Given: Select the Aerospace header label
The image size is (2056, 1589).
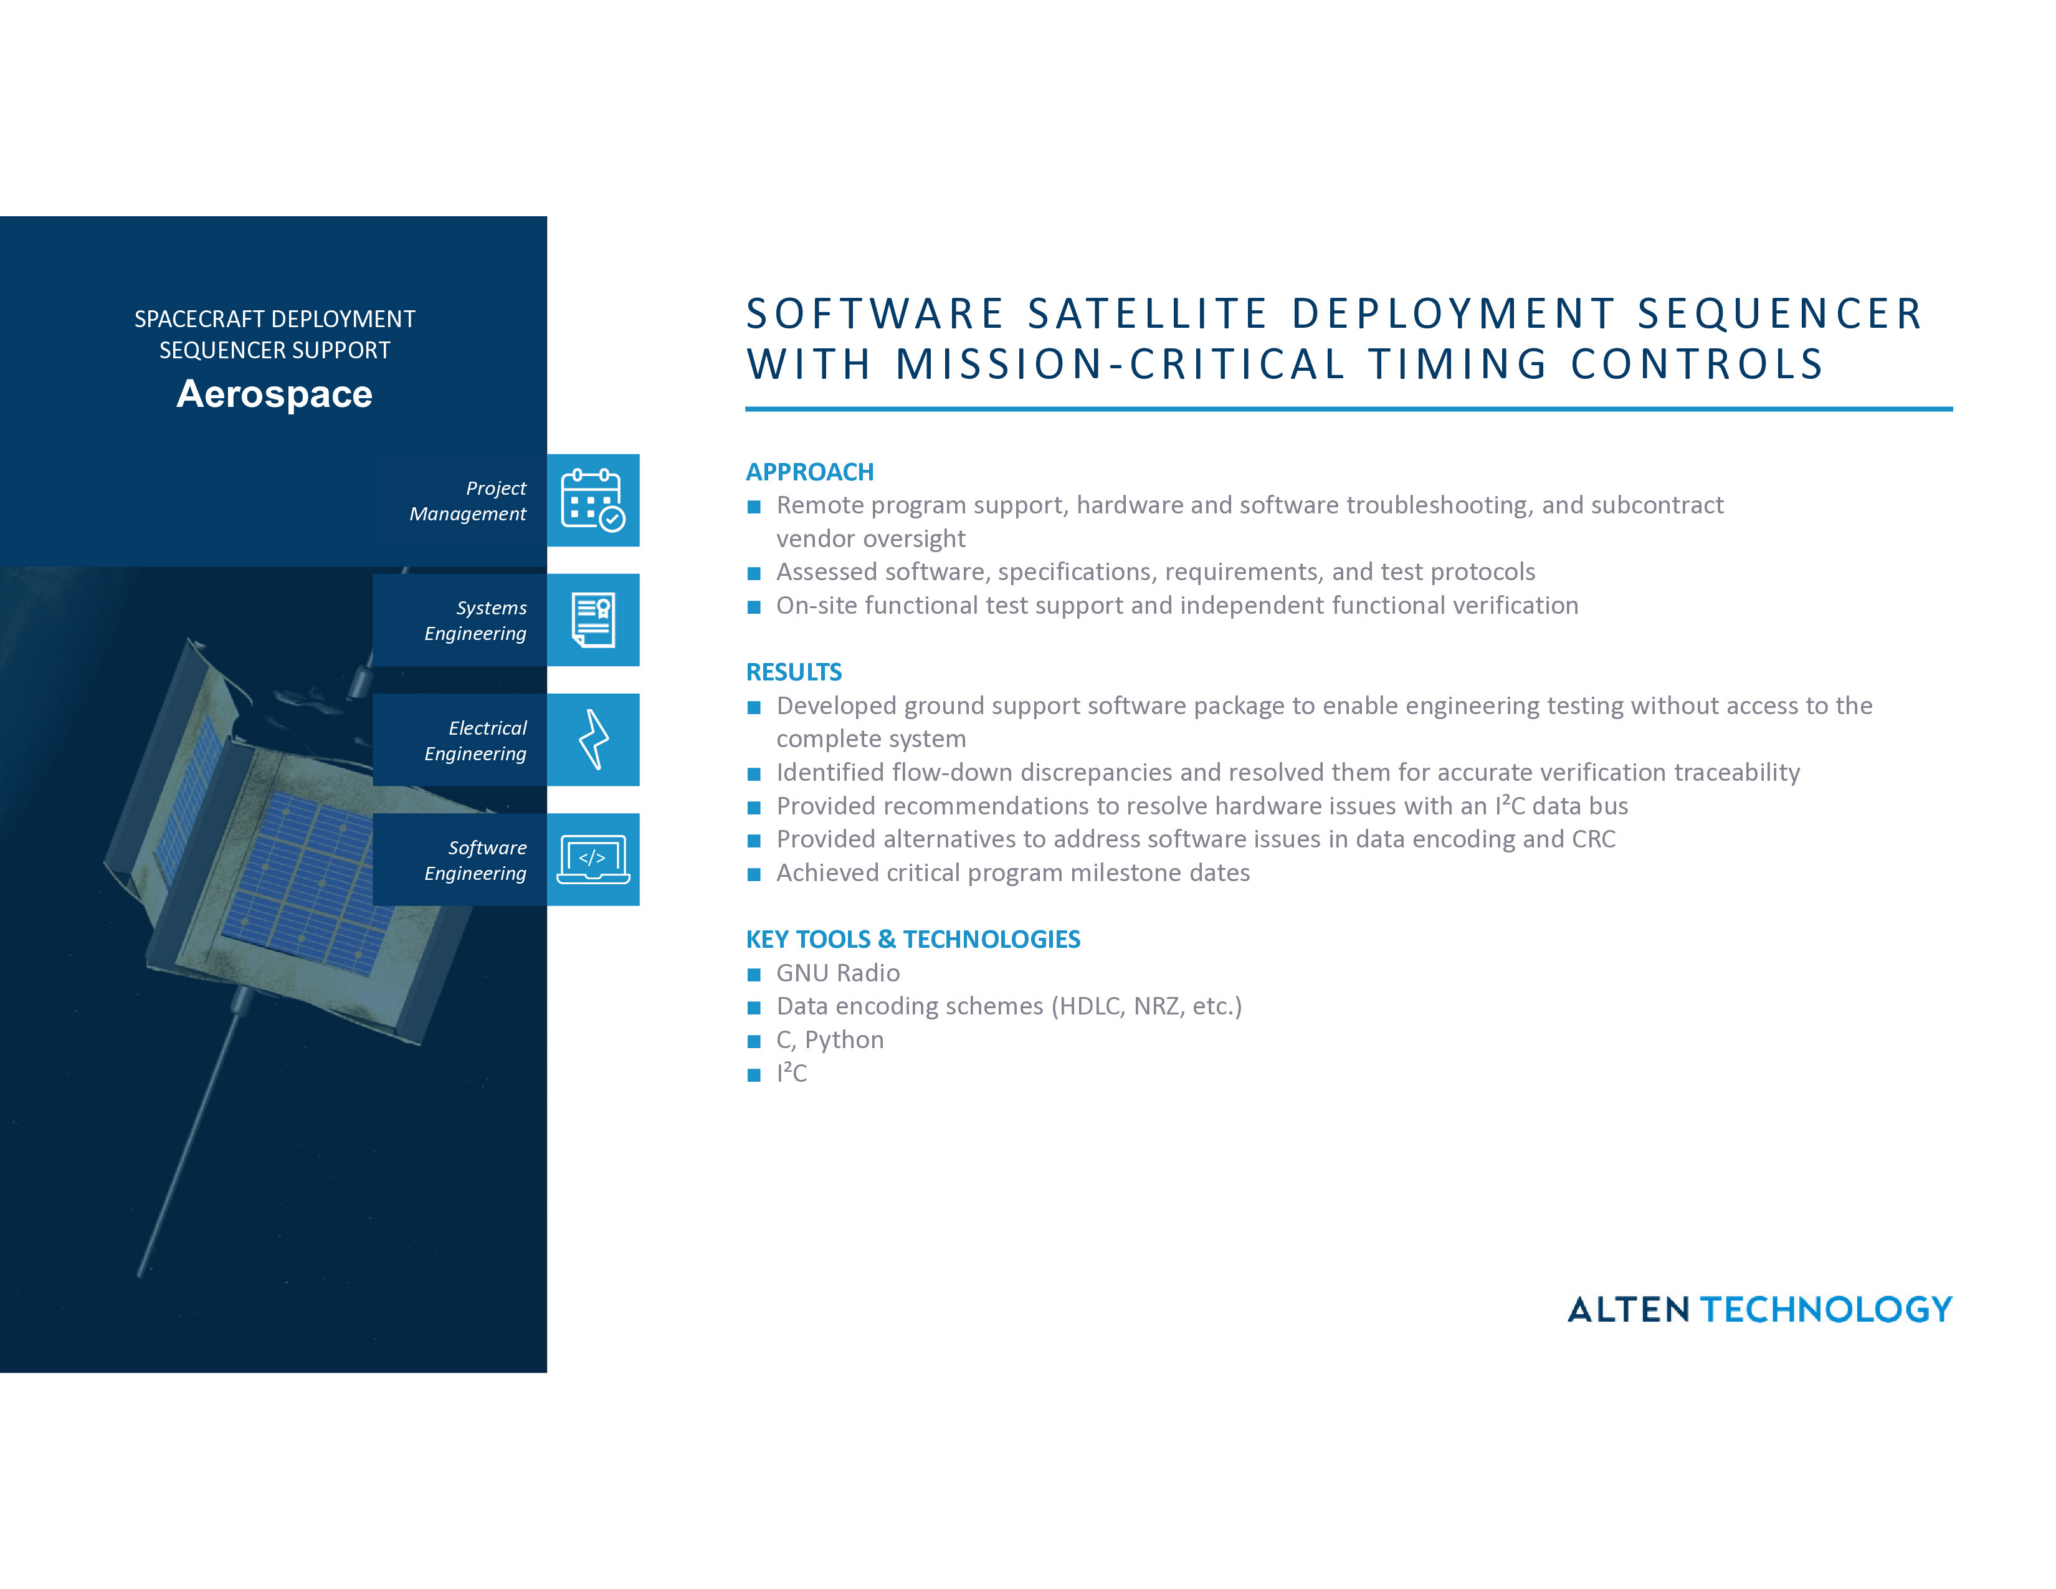Looking at the screenshot, I should pos(275,396).
